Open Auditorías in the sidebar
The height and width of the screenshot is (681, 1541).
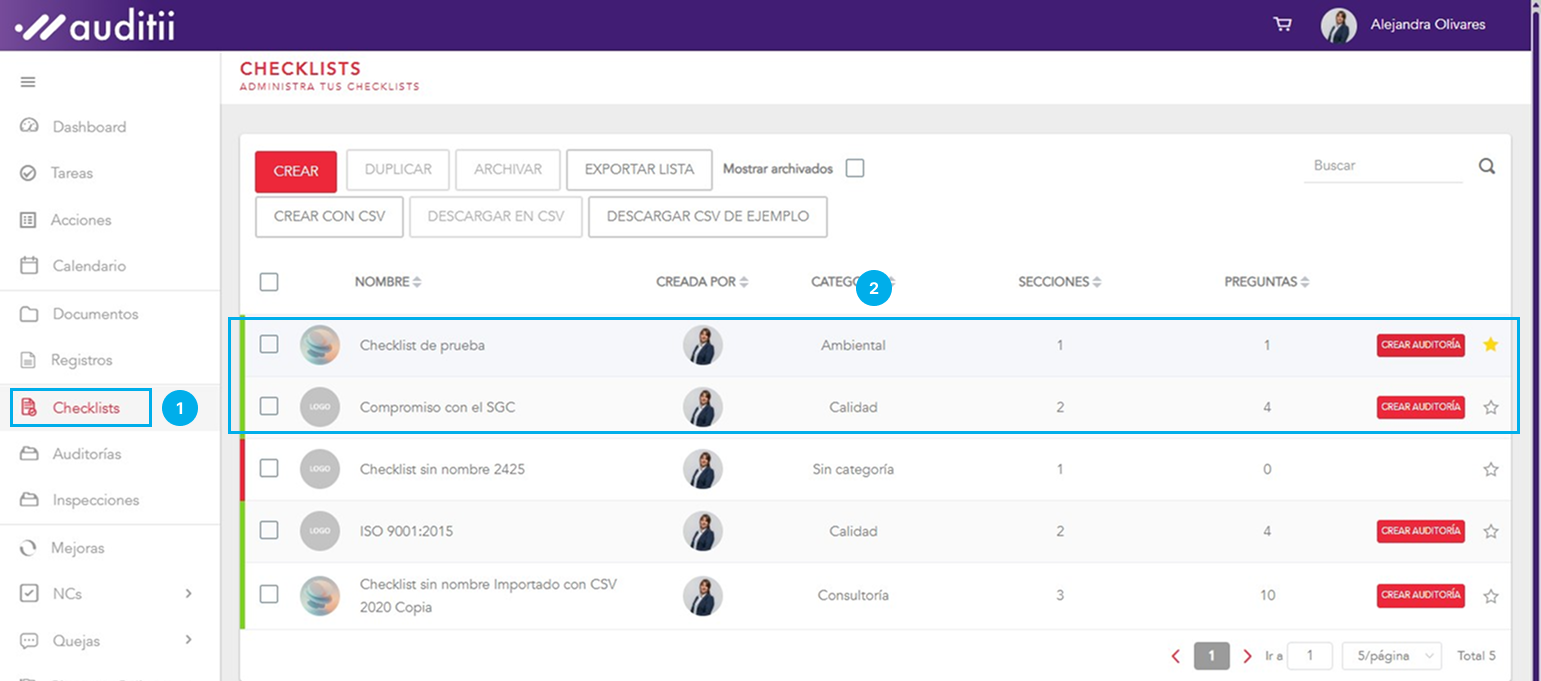coord(86,454)
